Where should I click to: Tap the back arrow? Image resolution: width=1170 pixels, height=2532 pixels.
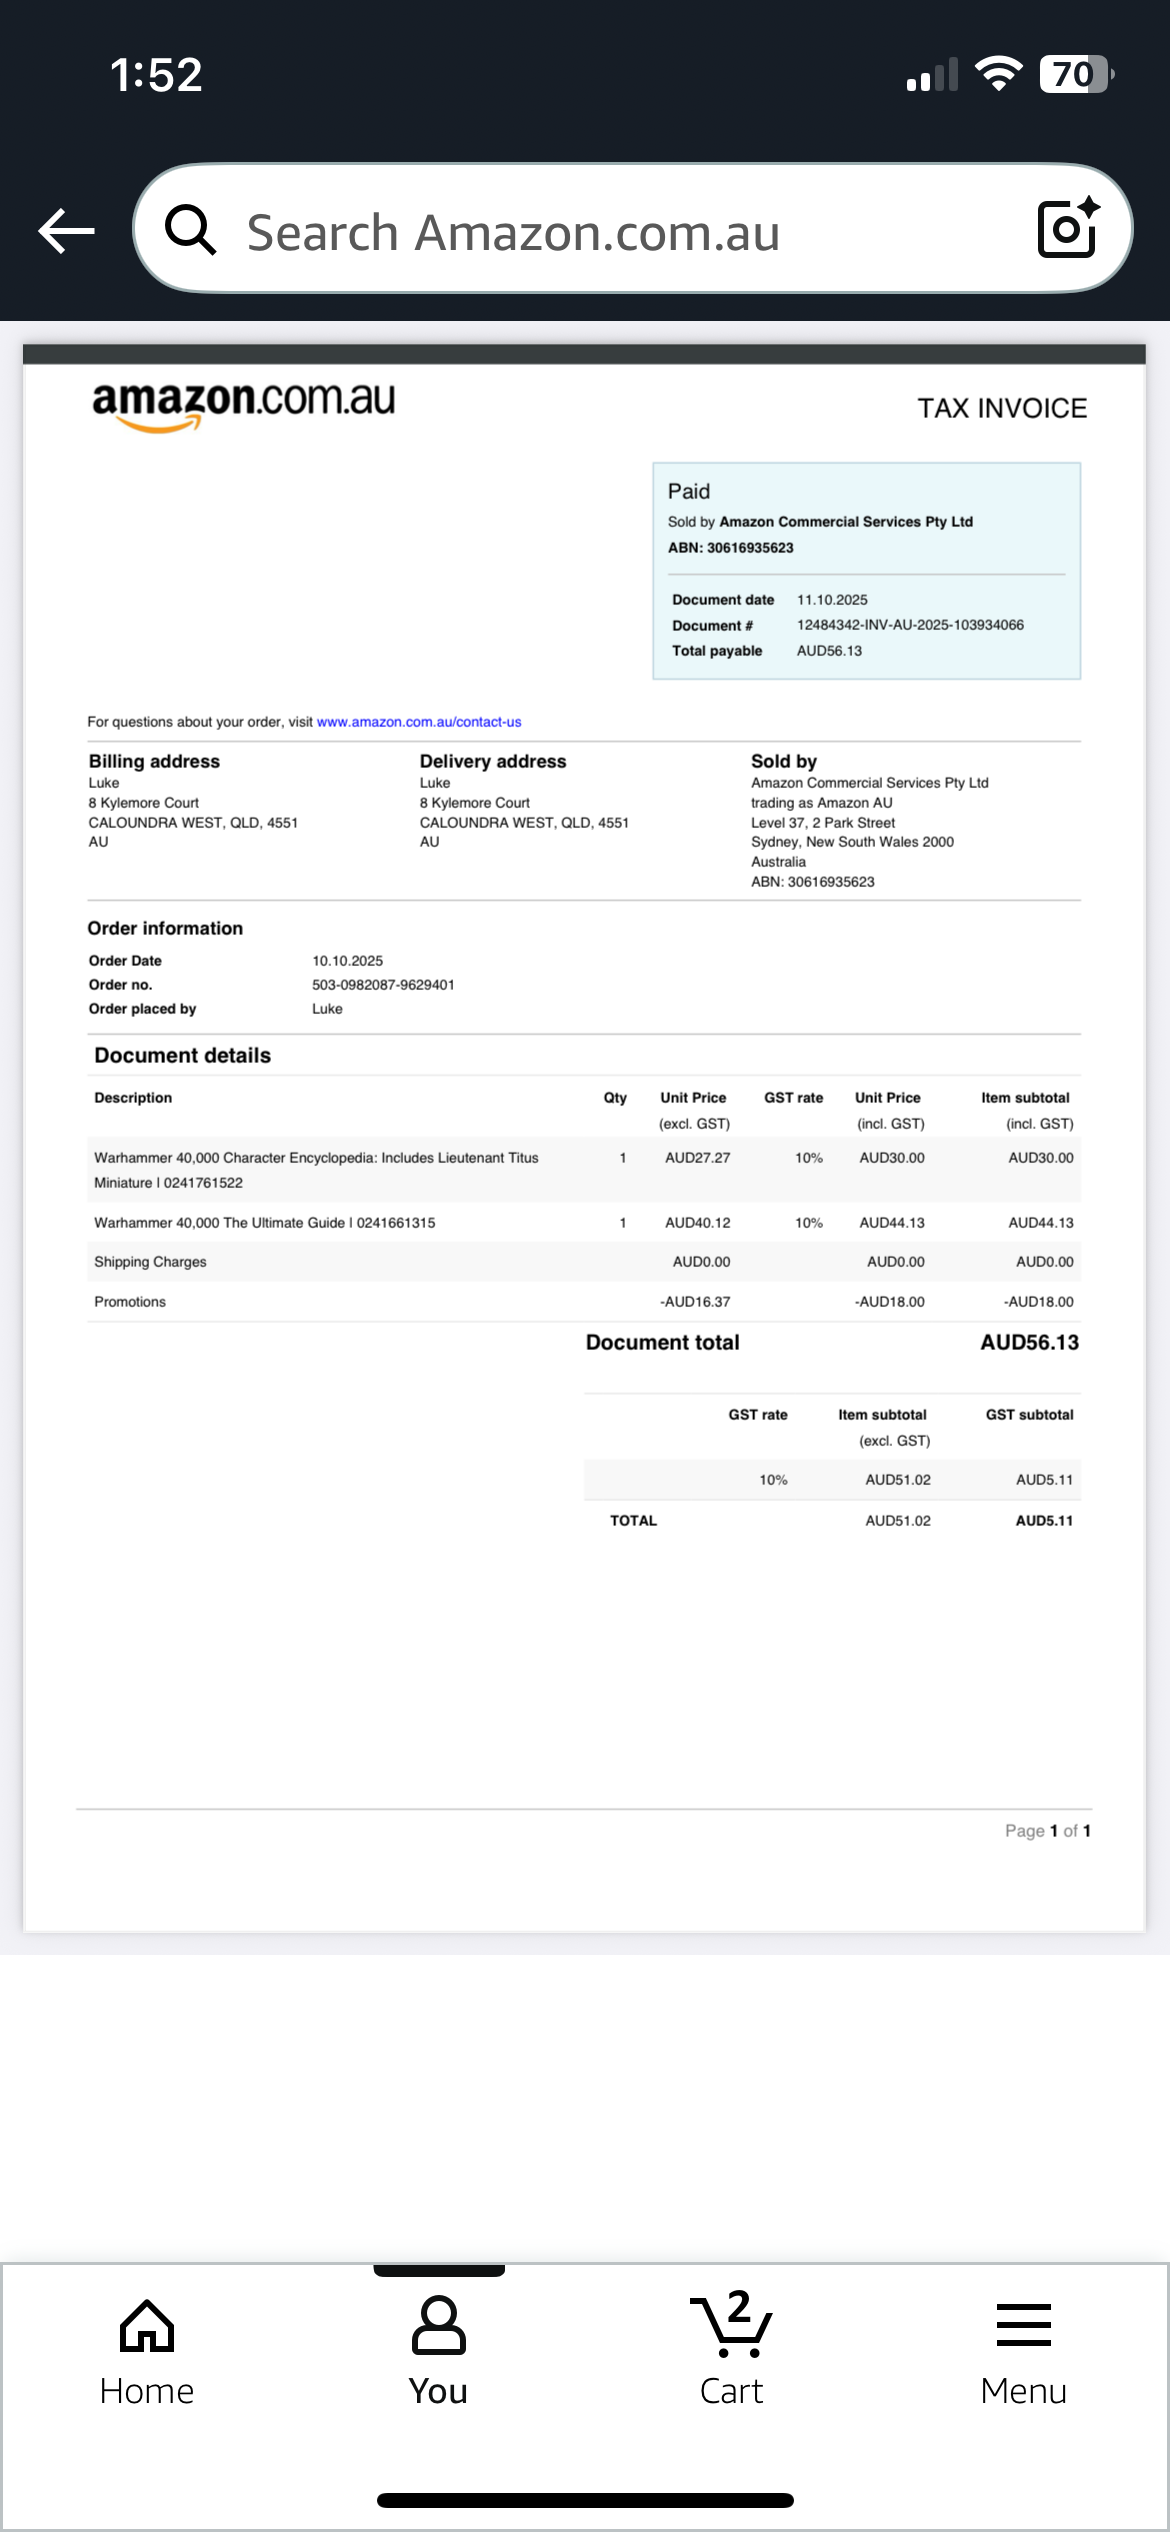(66, 231)
